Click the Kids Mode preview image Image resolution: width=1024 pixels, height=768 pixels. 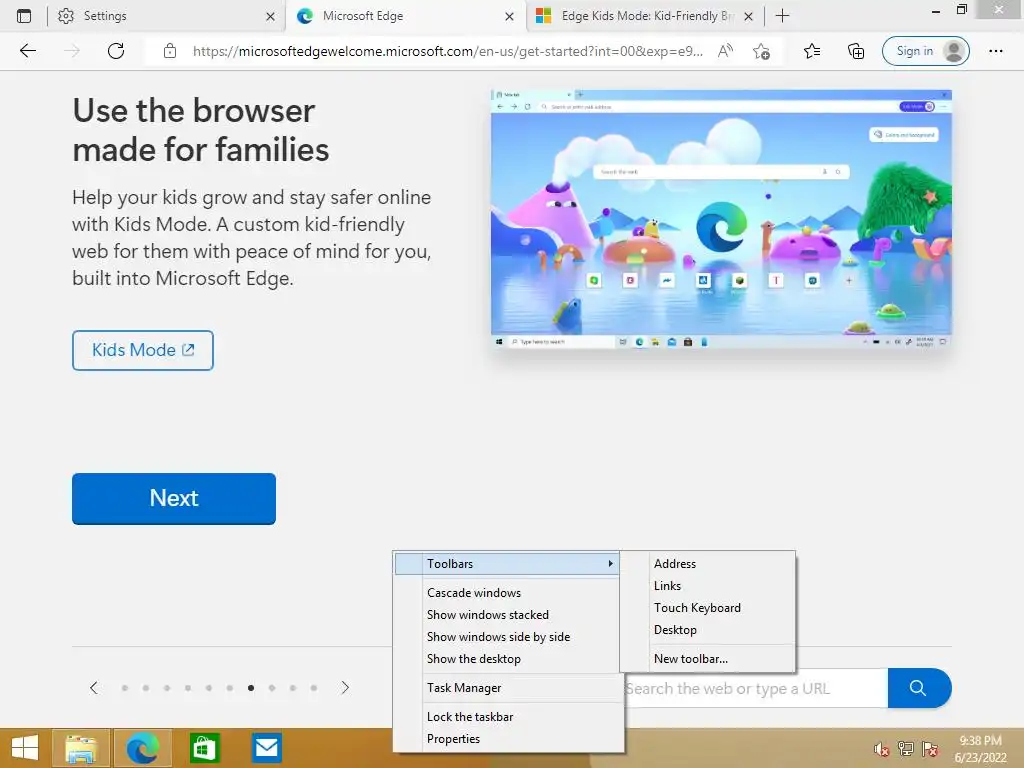coord(721,219)
